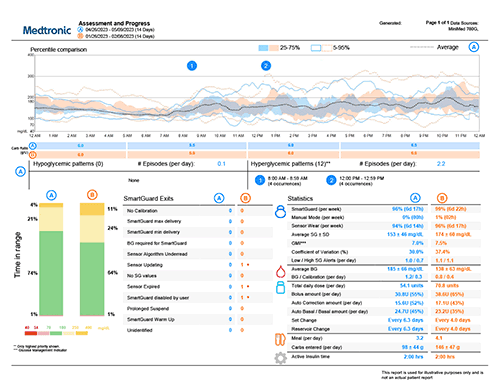Click the SmartGuard Warm Up row label
Screen dimensions: 500x386
pyautogui.click(x=151, y=319)
